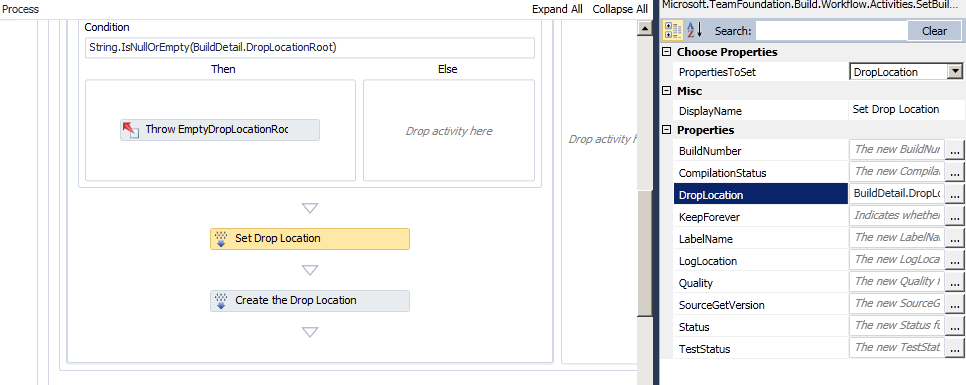Click the Throw activity red arrow icon
966x385 pixels.
point(131,129)
